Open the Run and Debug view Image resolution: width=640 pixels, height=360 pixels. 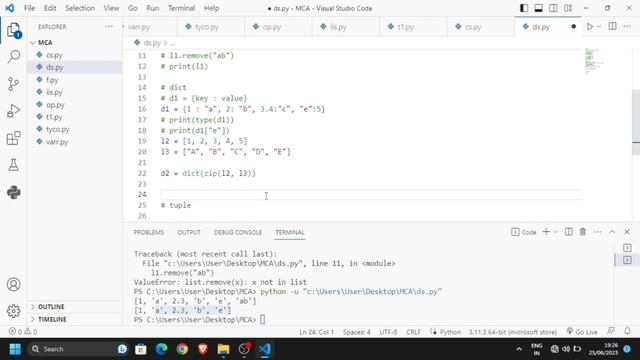13,111
